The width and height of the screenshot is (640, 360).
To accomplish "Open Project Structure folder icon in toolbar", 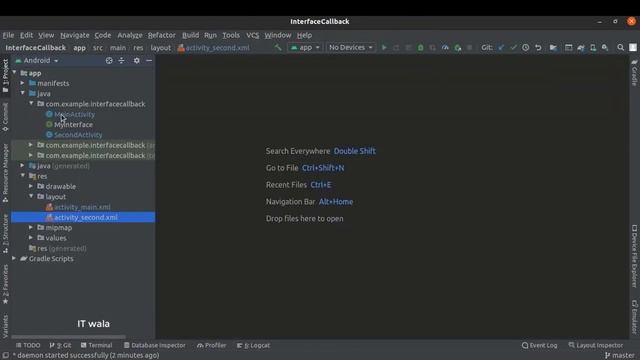I will pos(553,48).
